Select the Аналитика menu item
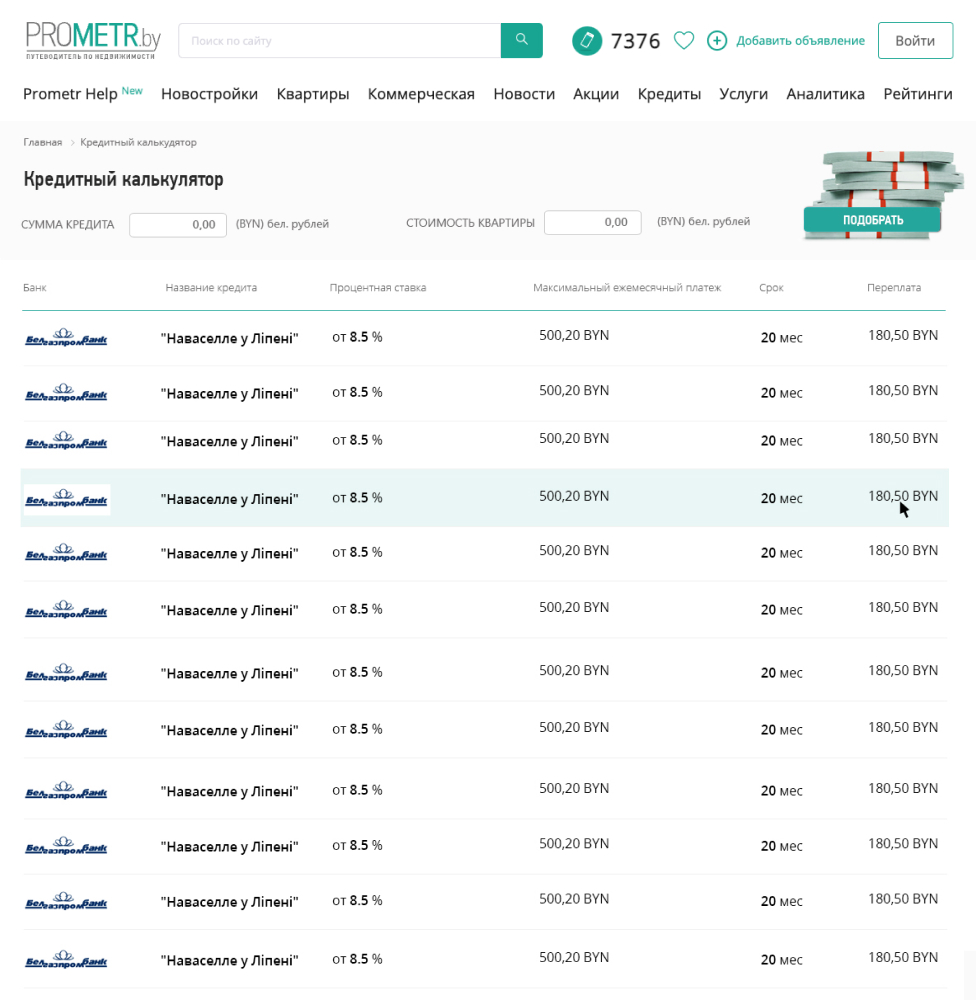This screenshot has height=1000, width=976. pyautogui.click(x=825, y=94)
